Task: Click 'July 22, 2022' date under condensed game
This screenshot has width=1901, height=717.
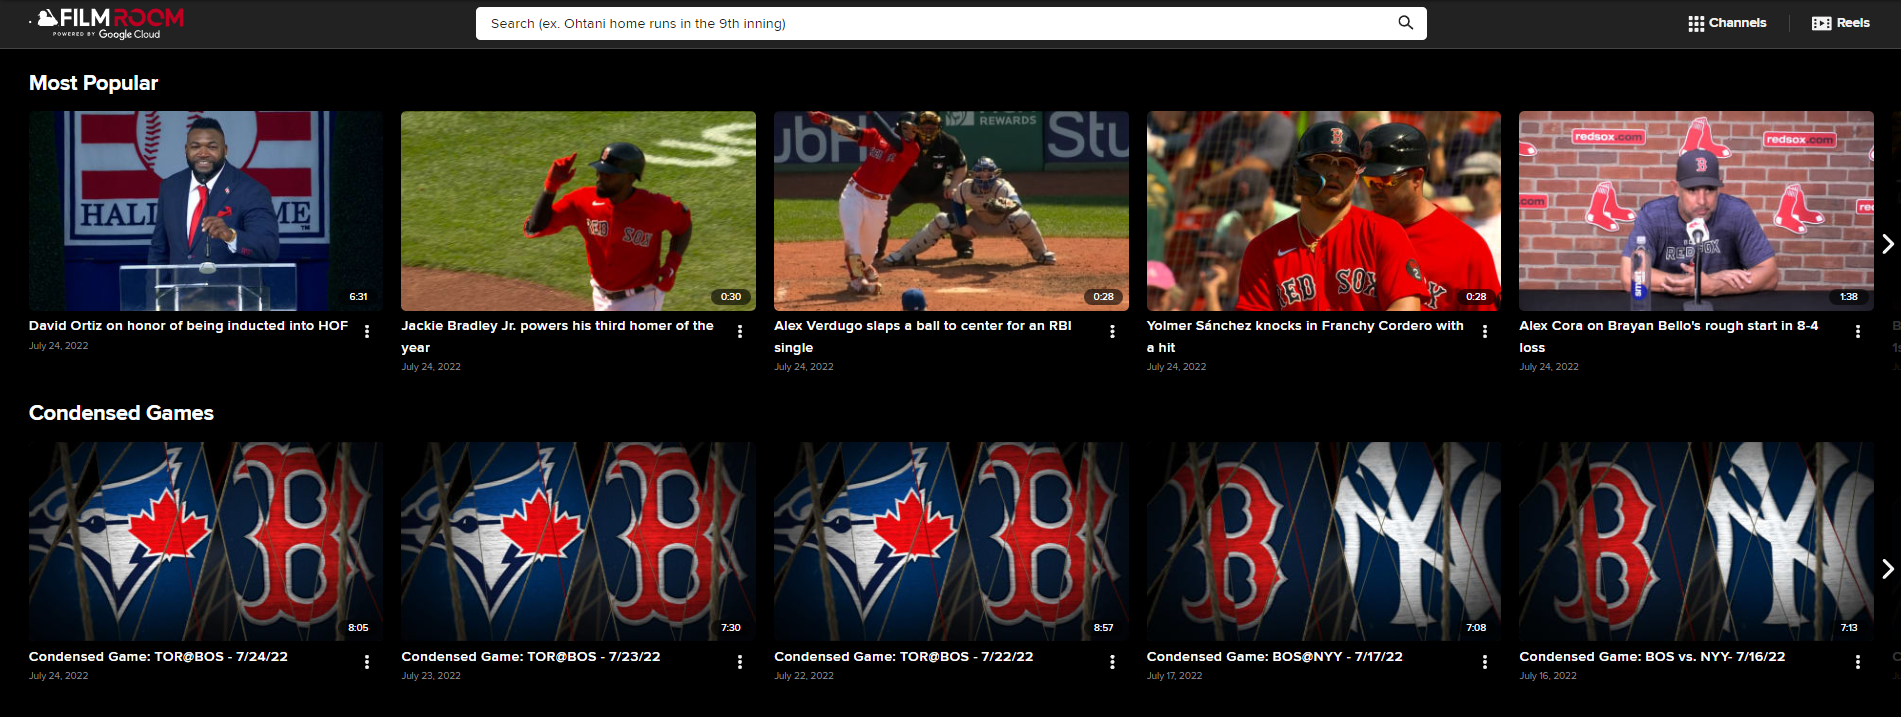Action: [804, 676]
